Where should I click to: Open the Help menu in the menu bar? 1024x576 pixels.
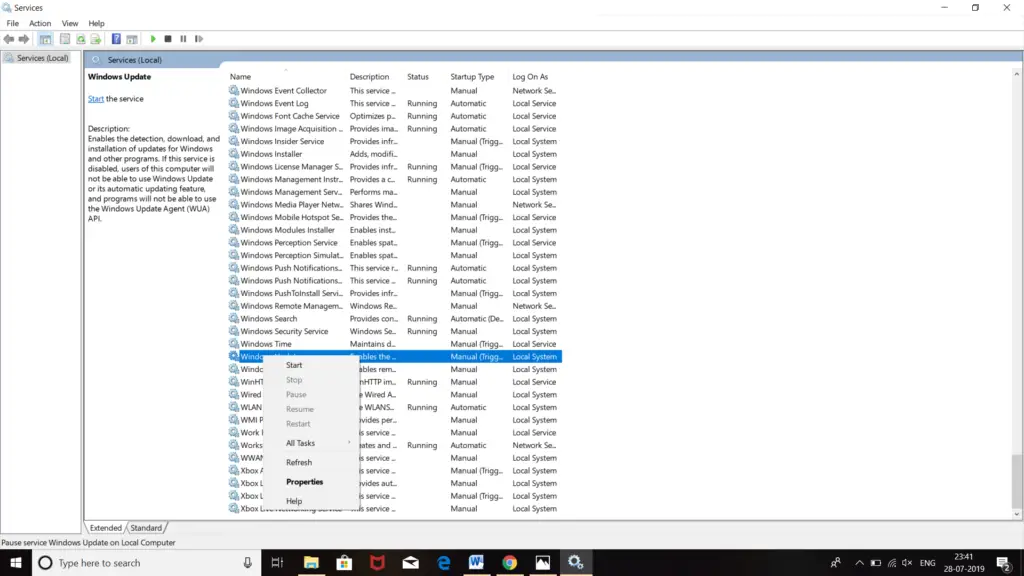97,24
